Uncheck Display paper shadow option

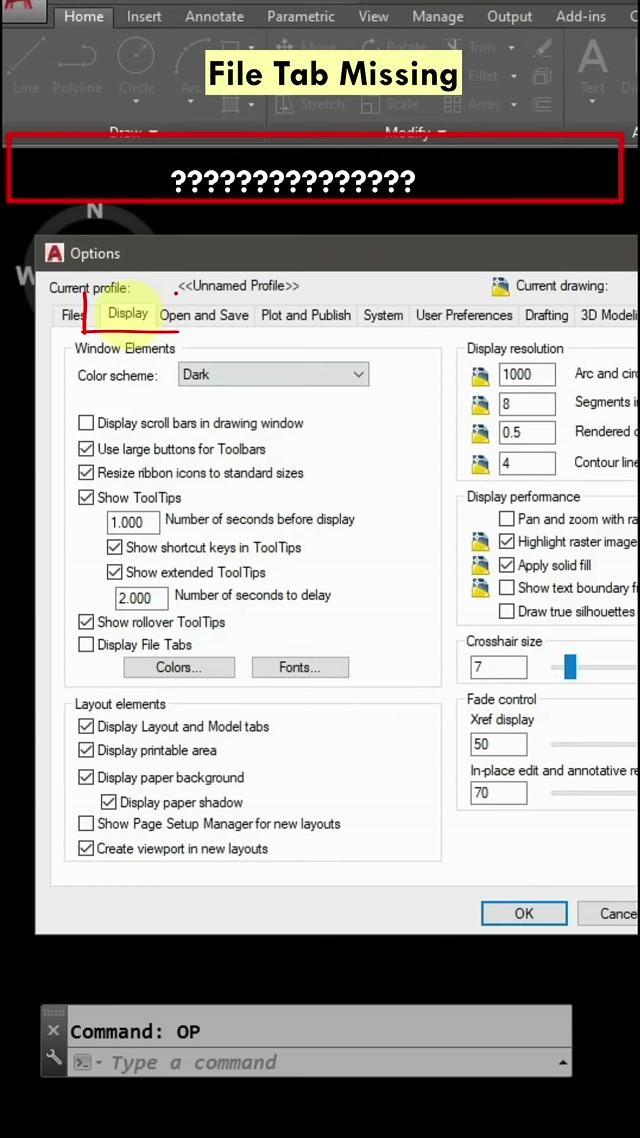click(109, 802)
